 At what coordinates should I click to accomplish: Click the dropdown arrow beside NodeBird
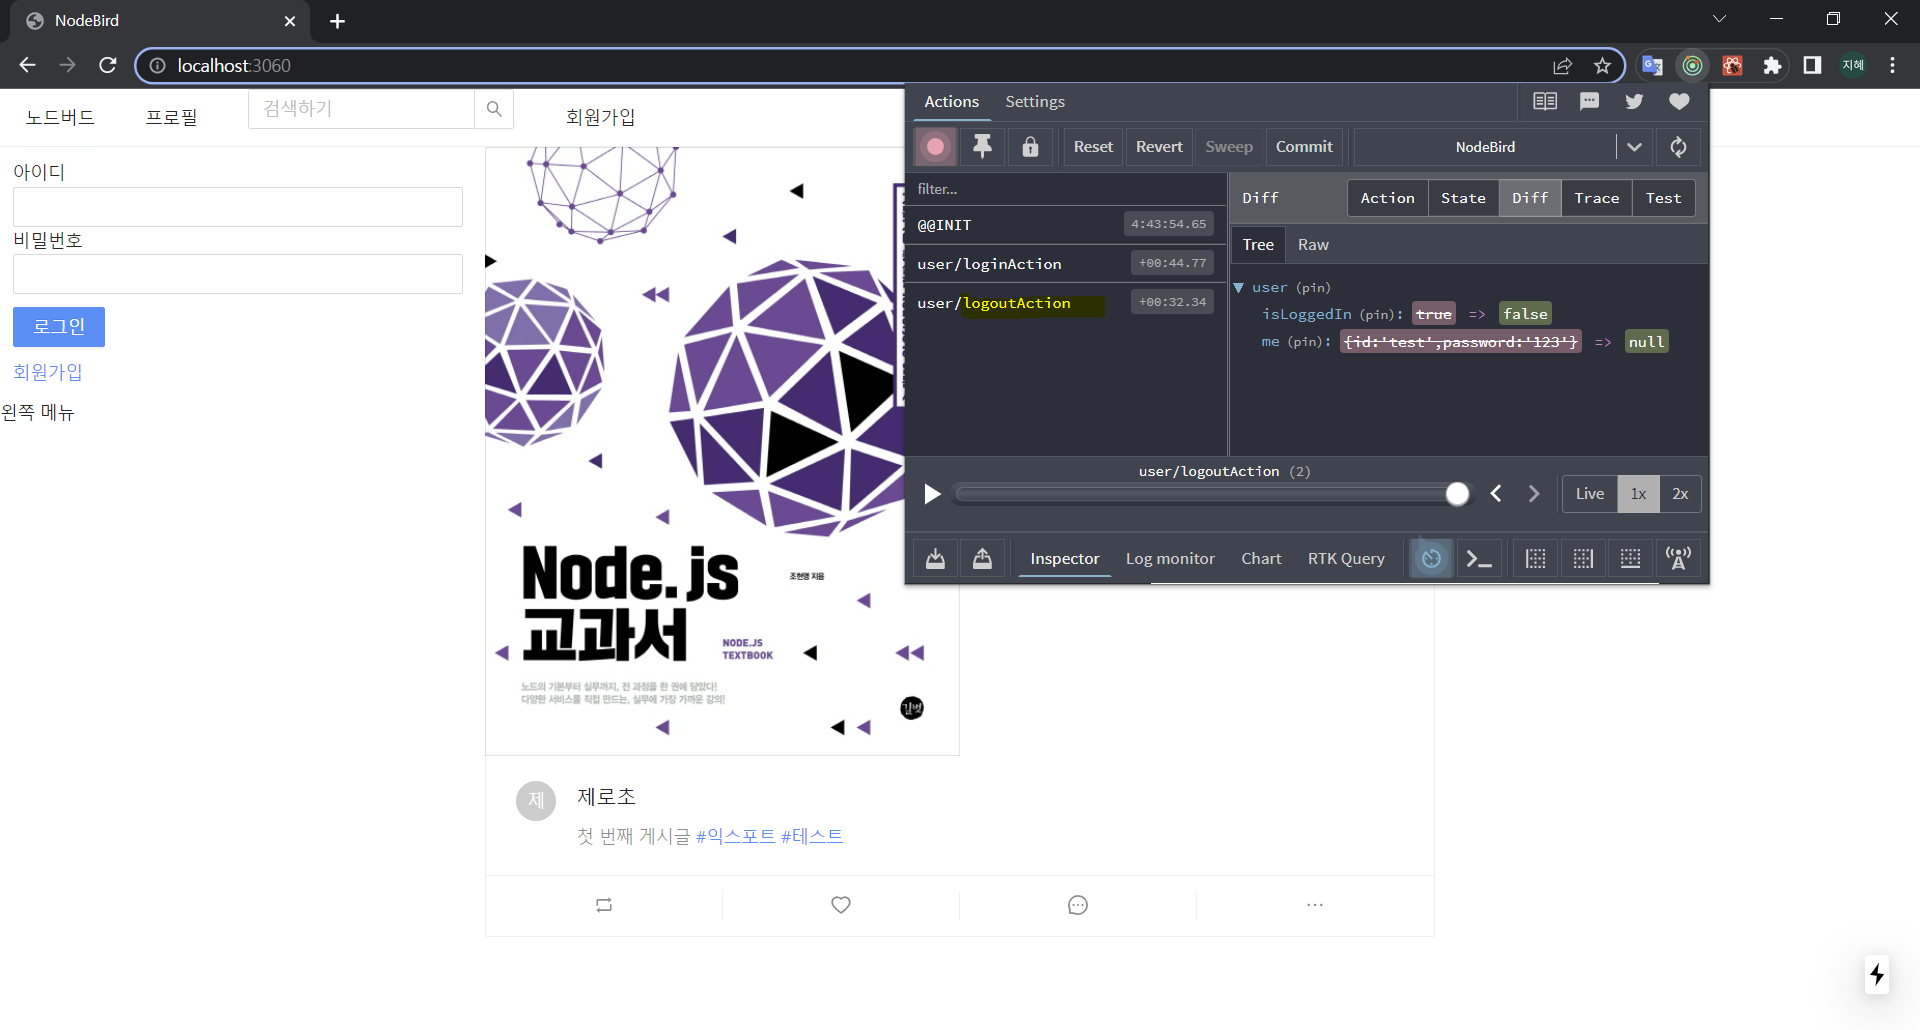pos(1634,147)
